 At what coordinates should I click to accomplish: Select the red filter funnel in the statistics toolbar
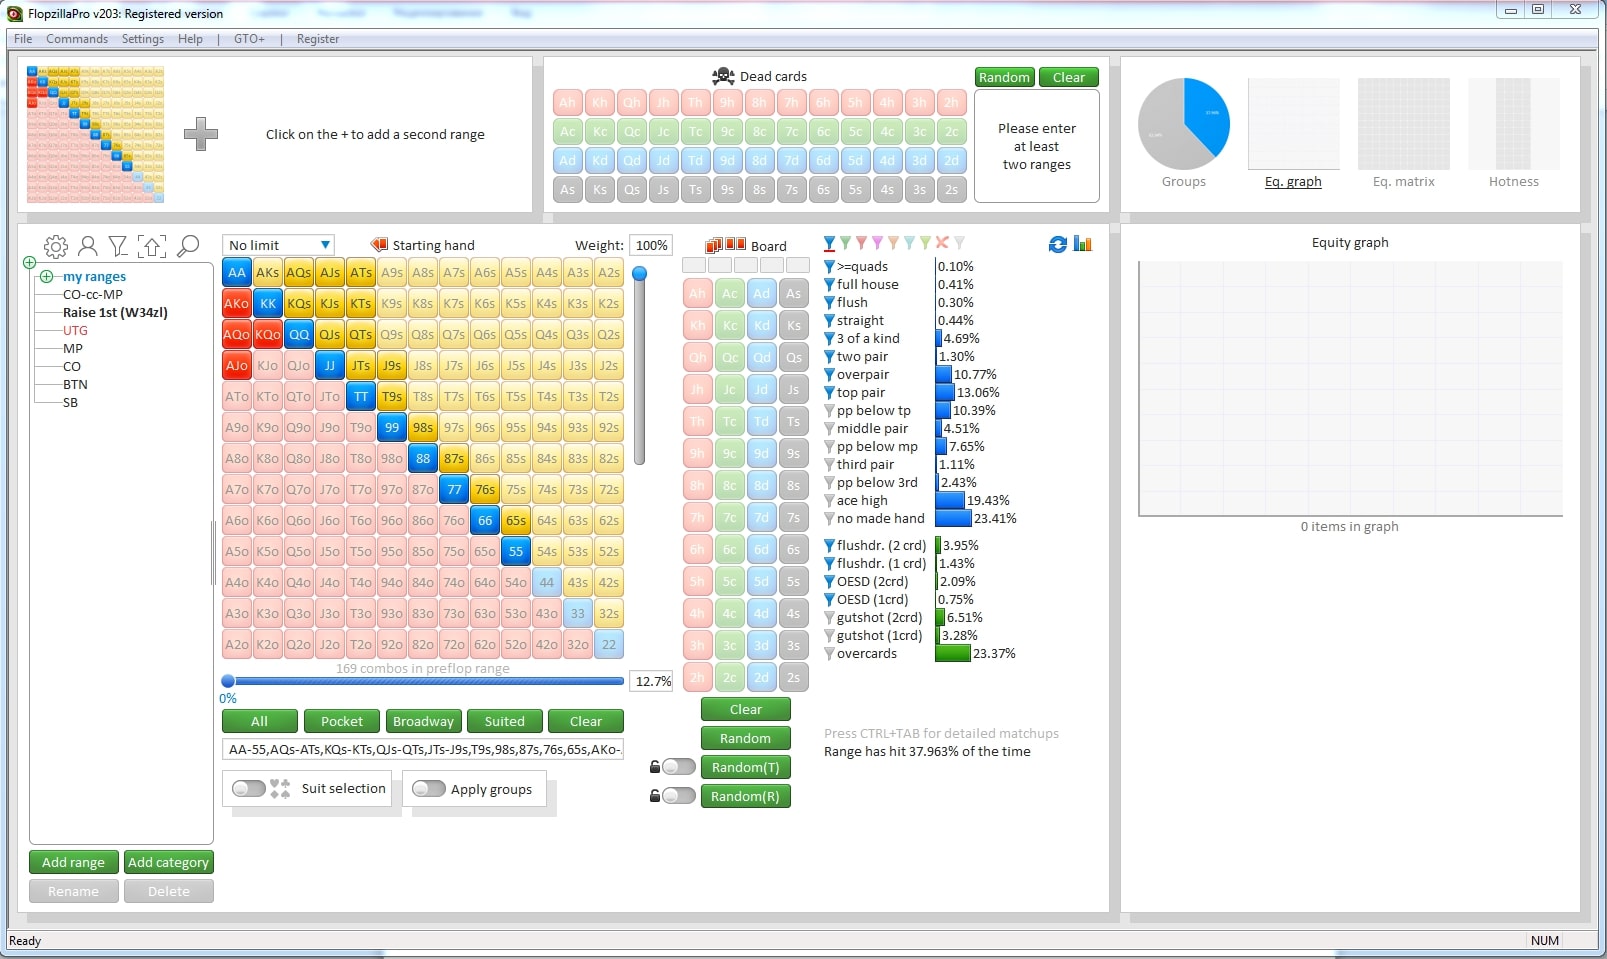861,243
